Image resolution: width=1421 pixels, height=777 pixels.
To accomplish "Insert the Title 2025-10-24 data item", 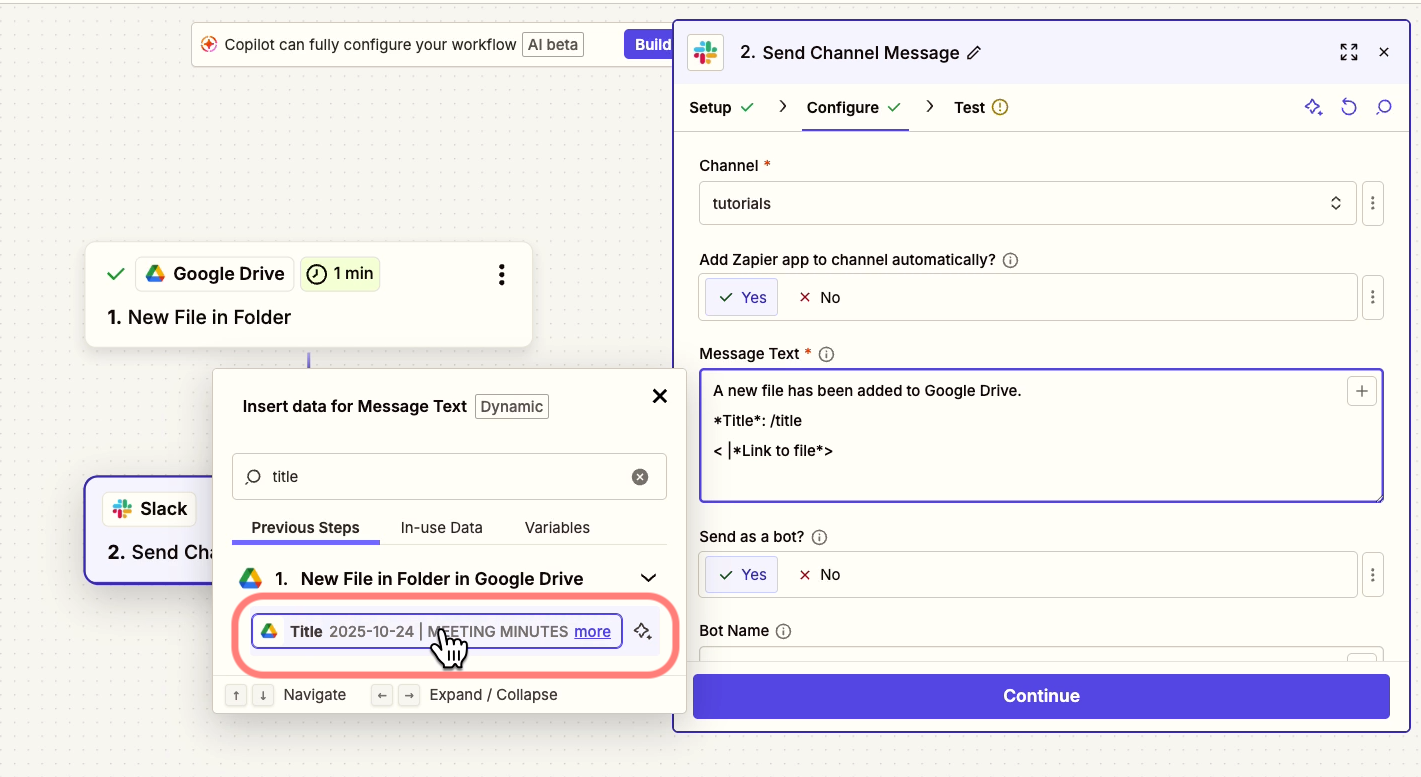I will pos(437,631).
